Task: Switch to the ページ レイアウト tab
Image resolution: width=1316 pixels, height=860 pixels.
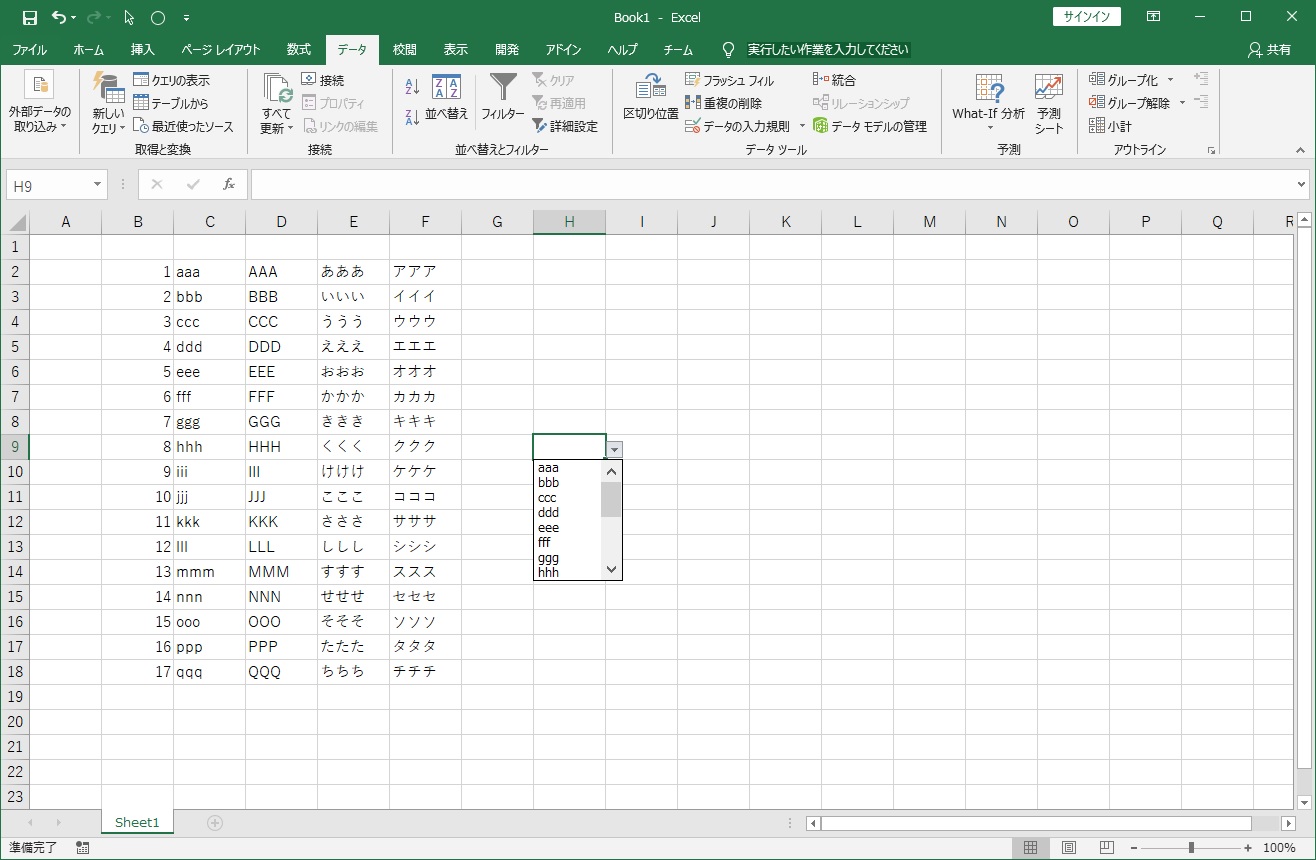Action: (x=221, y=49)
